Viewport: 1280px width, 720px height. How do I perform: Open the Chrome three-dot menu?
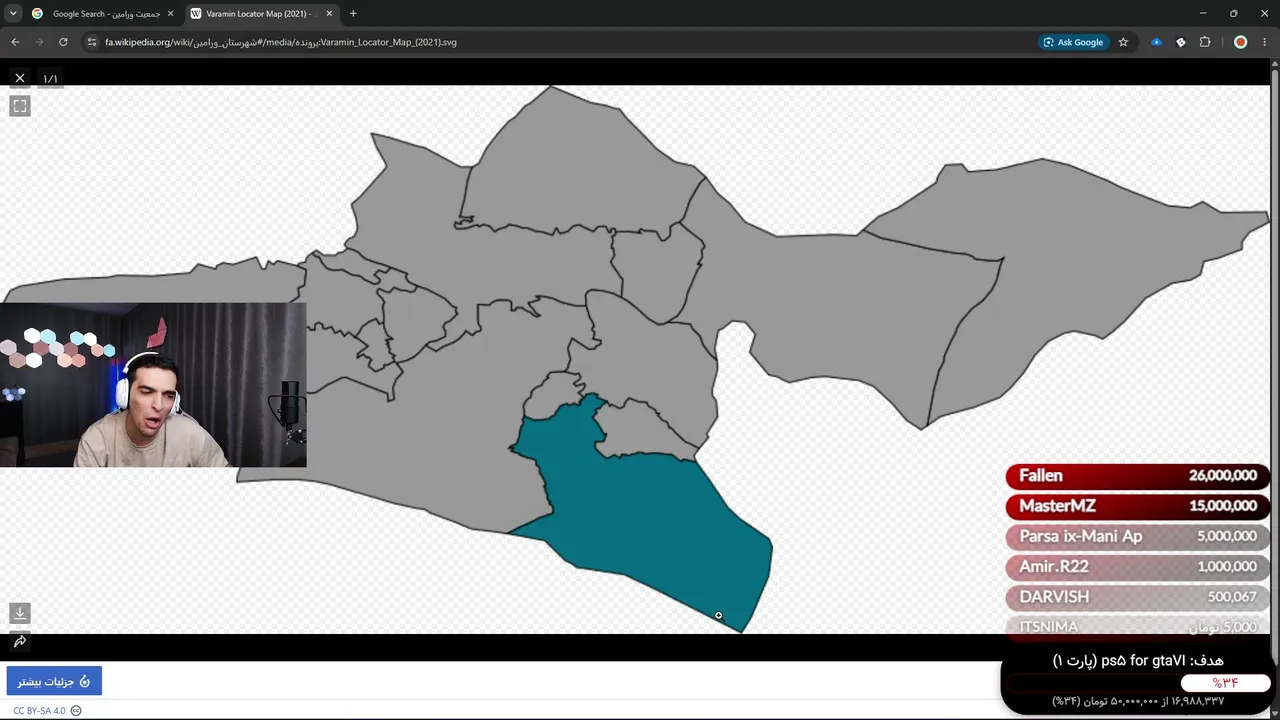[1265, 42]
